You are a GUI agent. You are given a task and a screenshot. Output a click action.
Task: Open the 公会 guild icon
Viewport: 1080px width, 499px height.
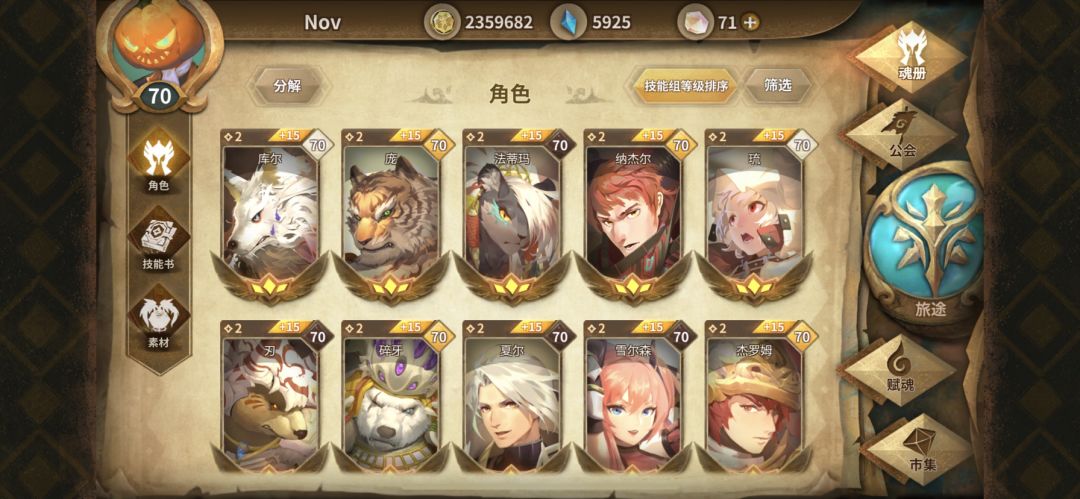(x=901, y=134)
